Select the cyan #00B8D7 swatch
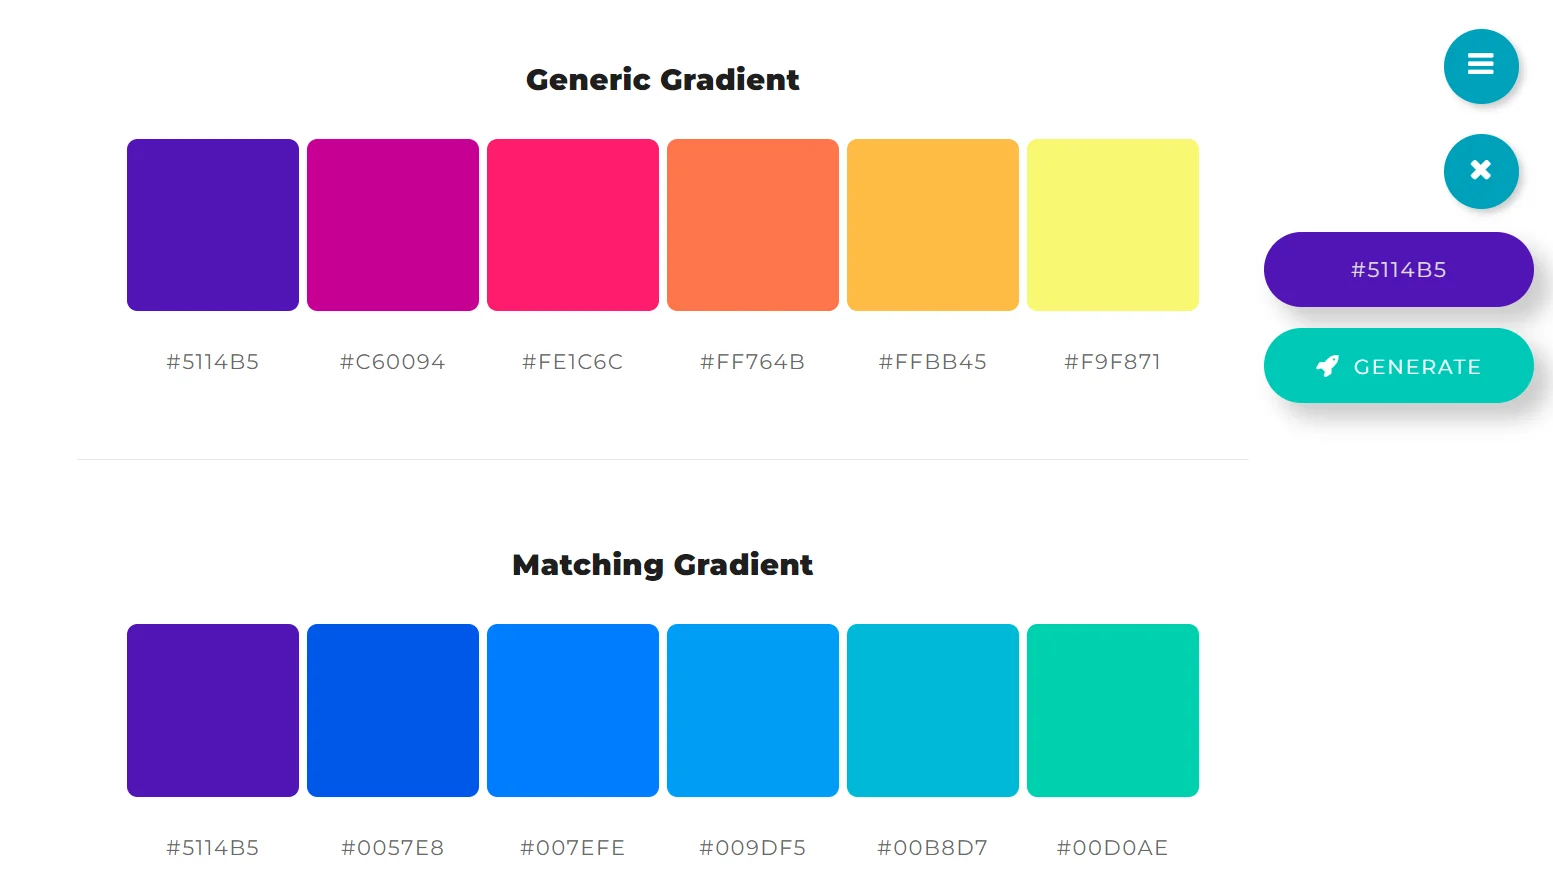 coord(933,710)
